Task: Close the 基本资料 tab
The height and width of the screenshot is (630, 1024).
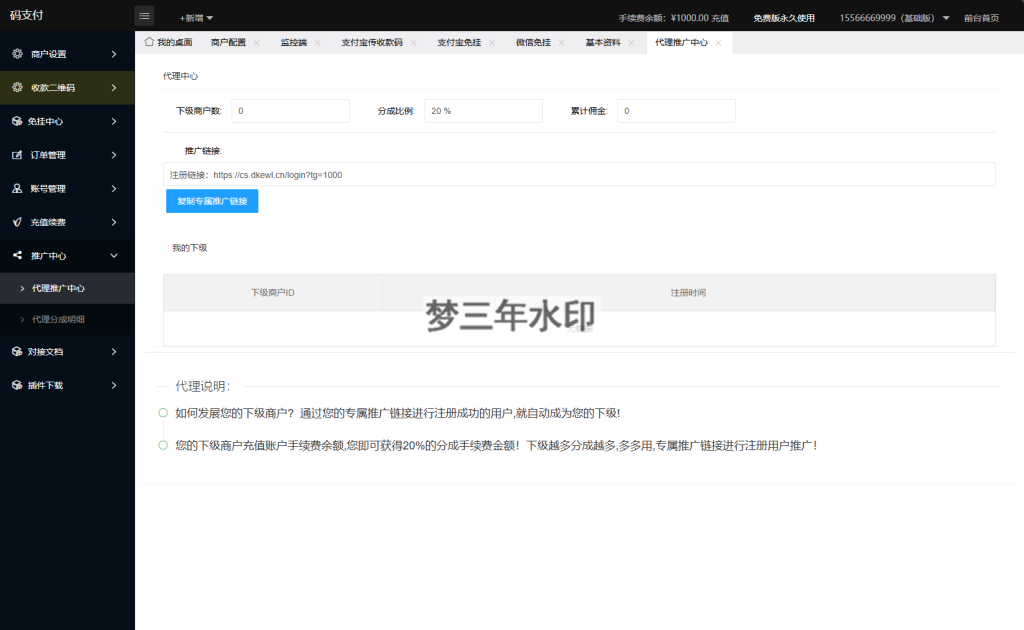Action: click(x=631, y=42)
